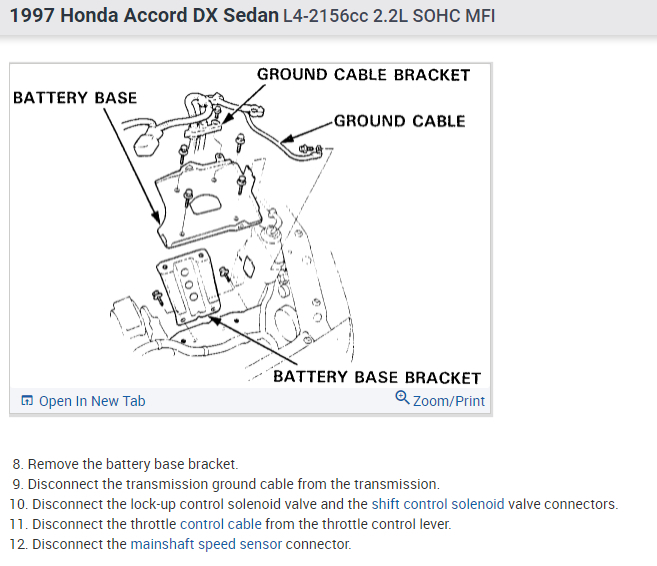The width and height of the screenshot is (657, 566).
Task: Click the BATTERY BASE label at upper left
Action: [74, 98]
